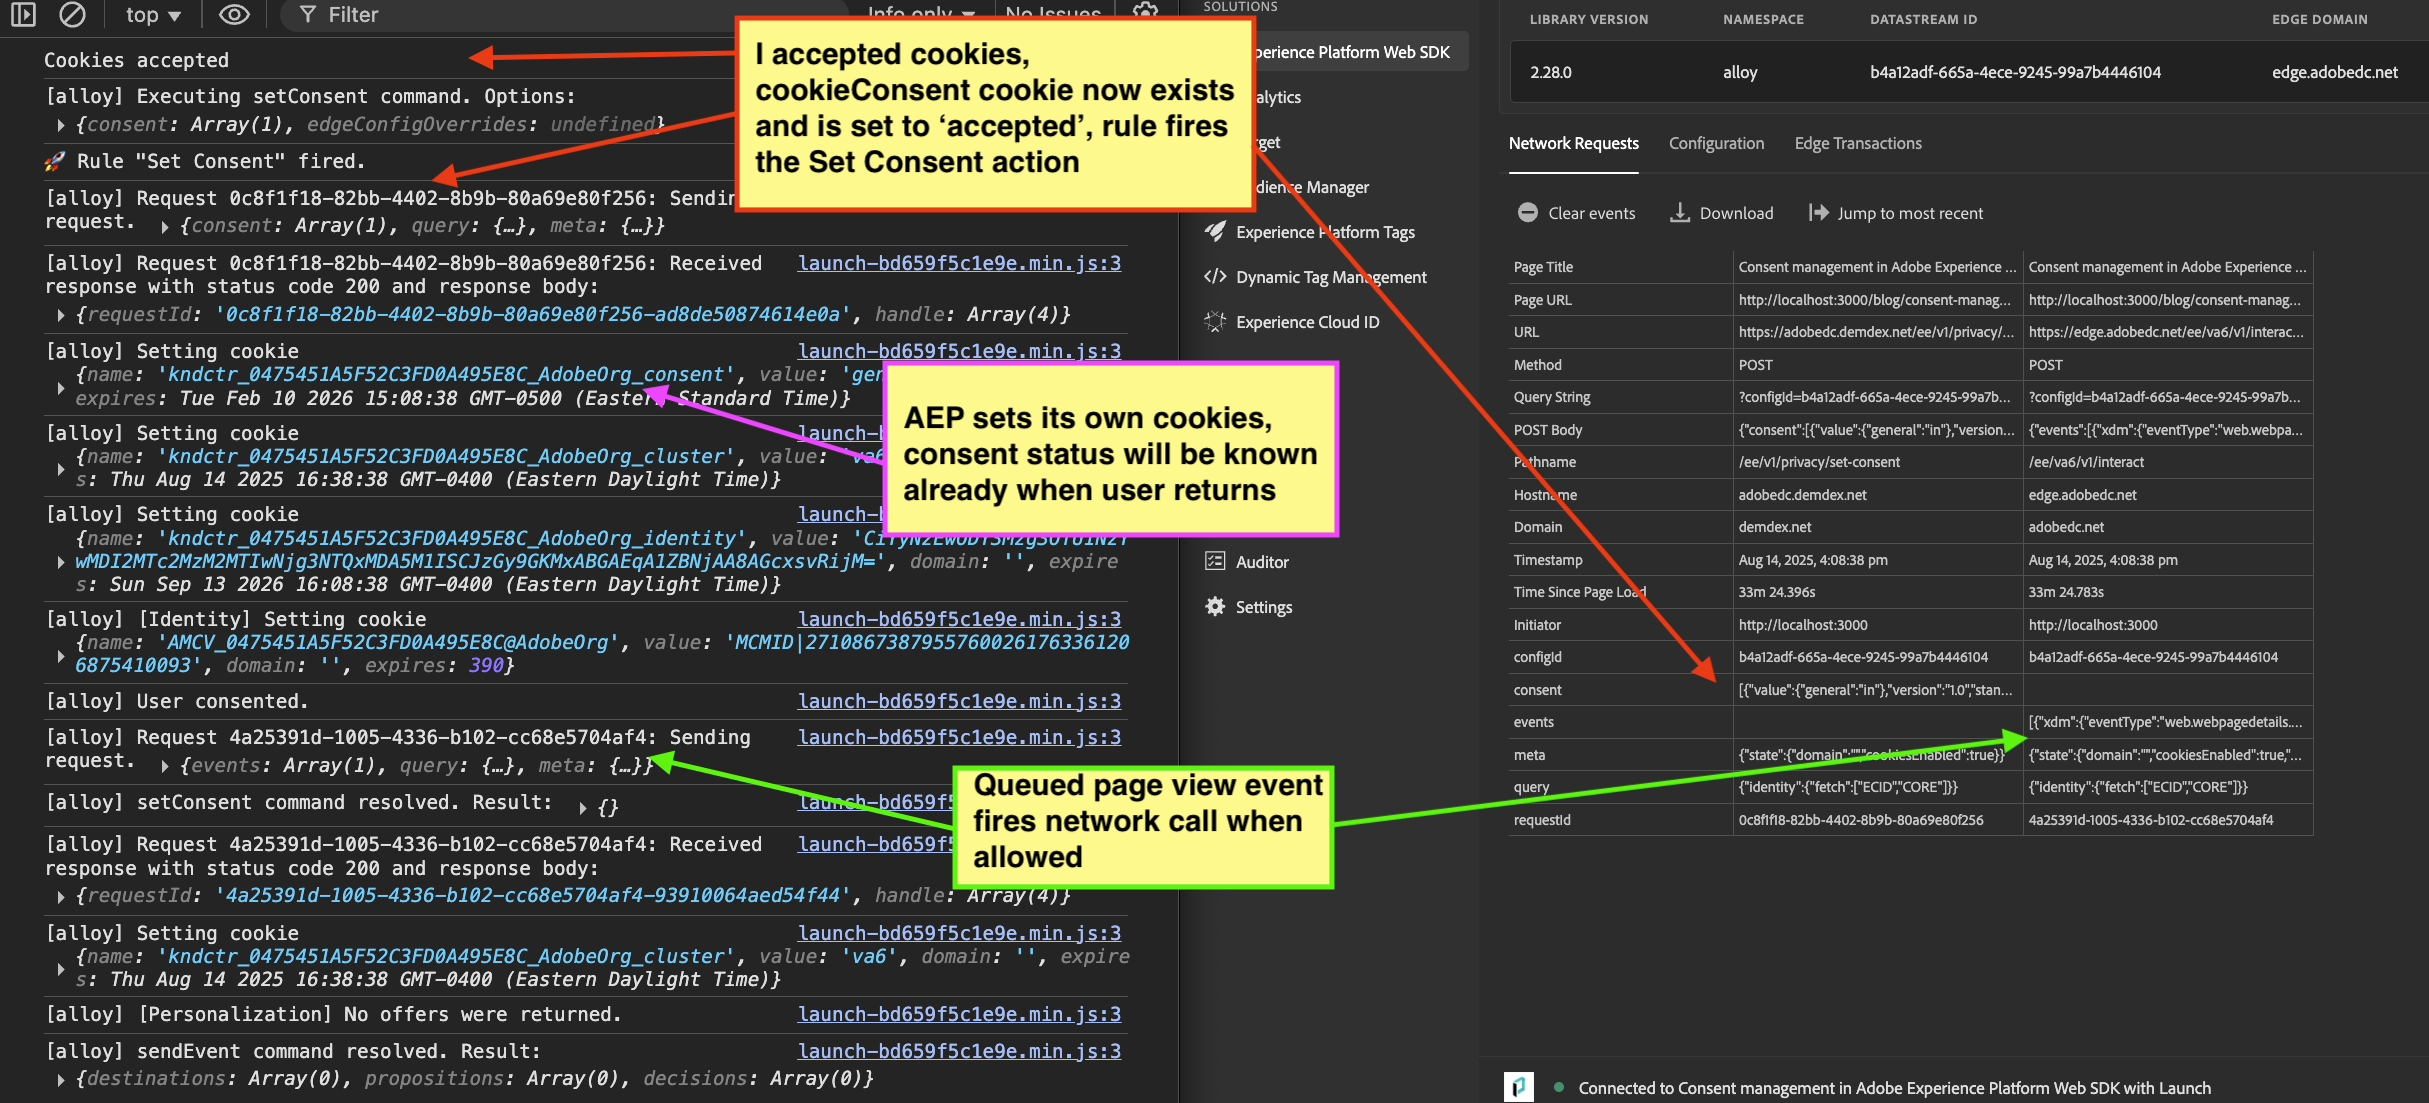Expand the setConsent options object {consent: Array(1)}
The height and width of the screenshot is (1103, 2429).
point(61,125)
